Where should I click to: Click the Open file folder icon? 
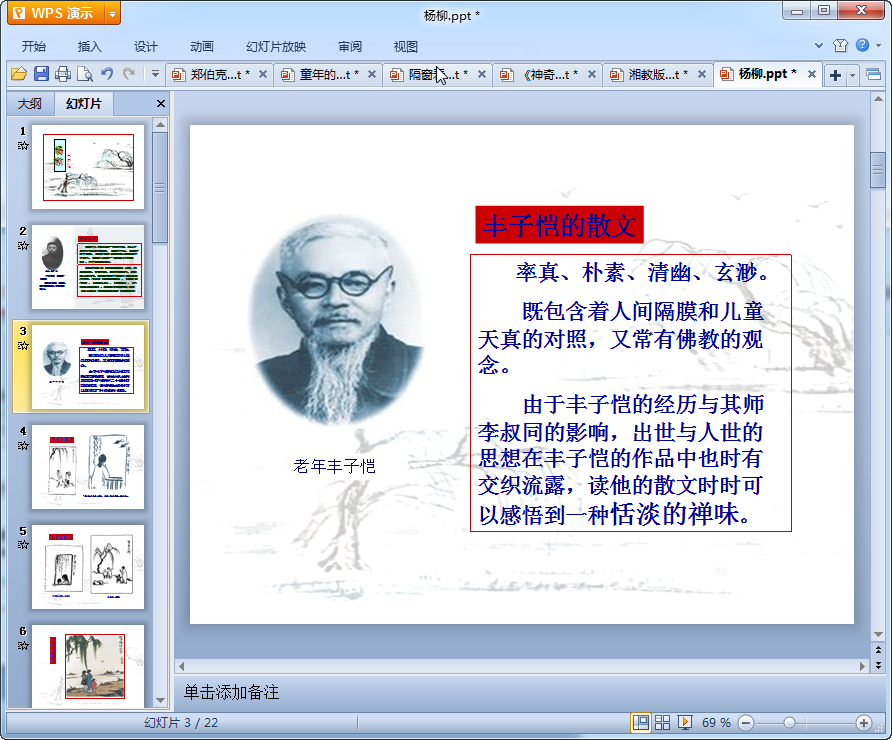click(19, 74)
